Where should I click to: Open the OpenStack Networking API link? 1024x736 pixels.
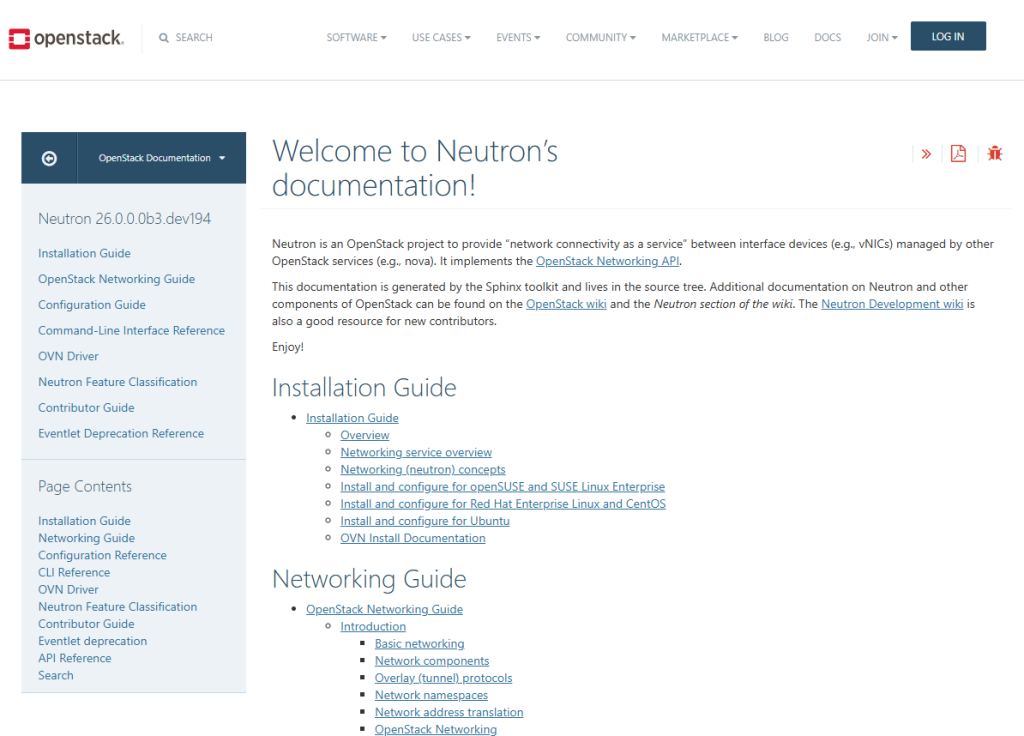[x=607, y=261]
